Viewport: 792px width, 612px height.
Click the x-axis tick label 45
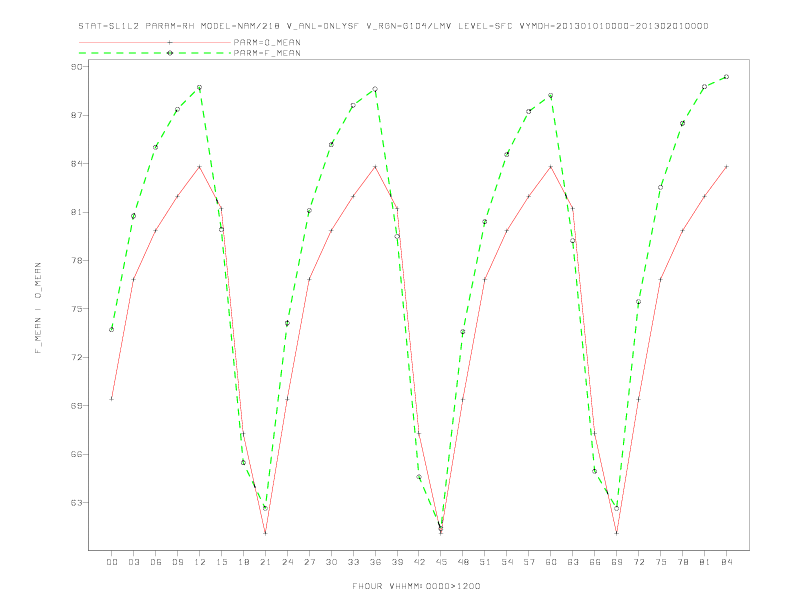(441, 562)
